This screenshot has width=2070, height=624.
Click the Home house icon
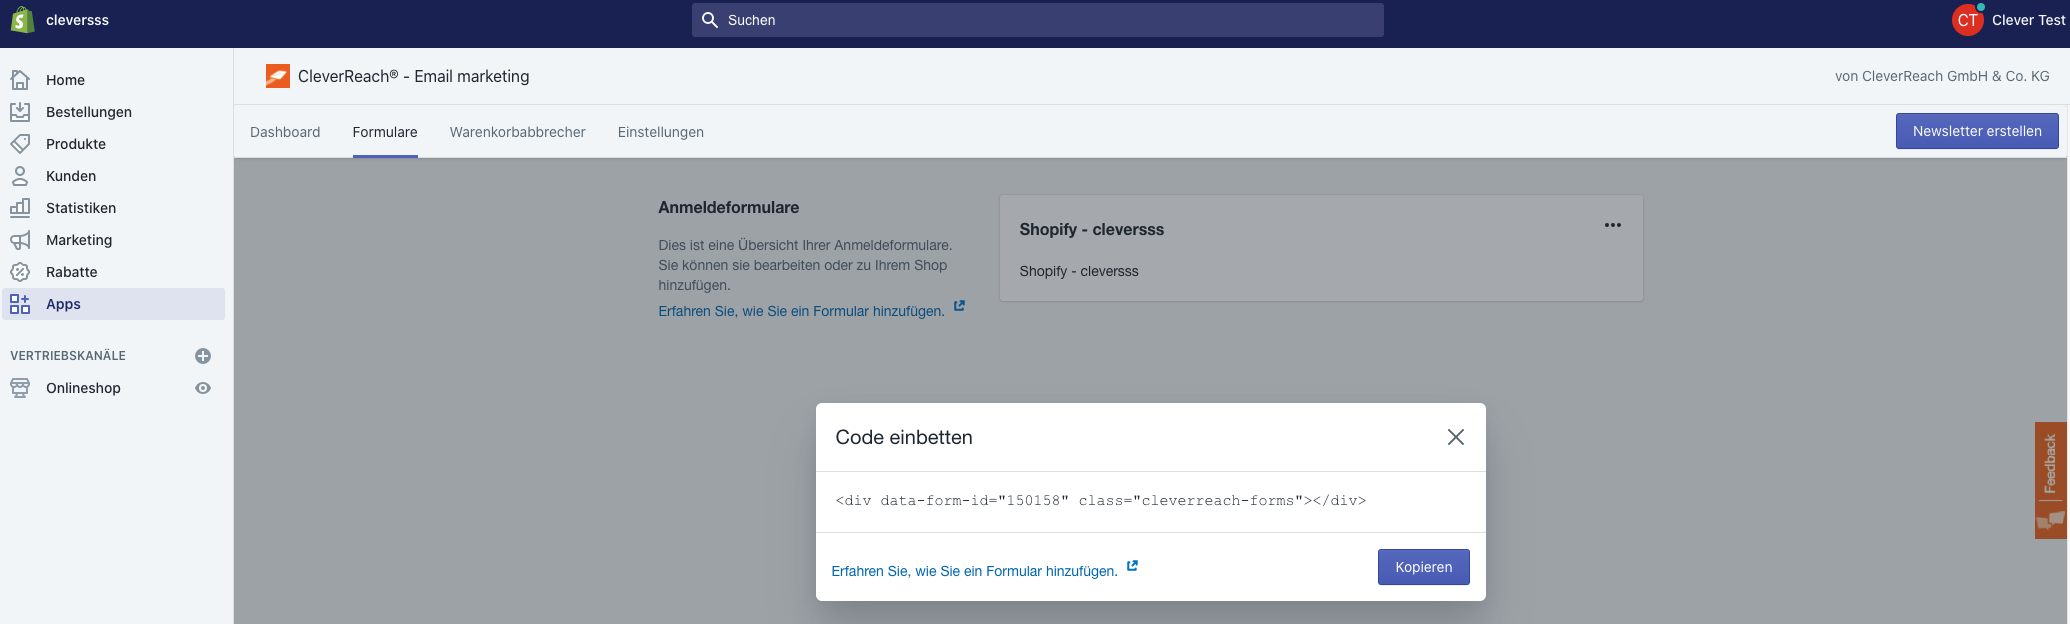point(20,80)
